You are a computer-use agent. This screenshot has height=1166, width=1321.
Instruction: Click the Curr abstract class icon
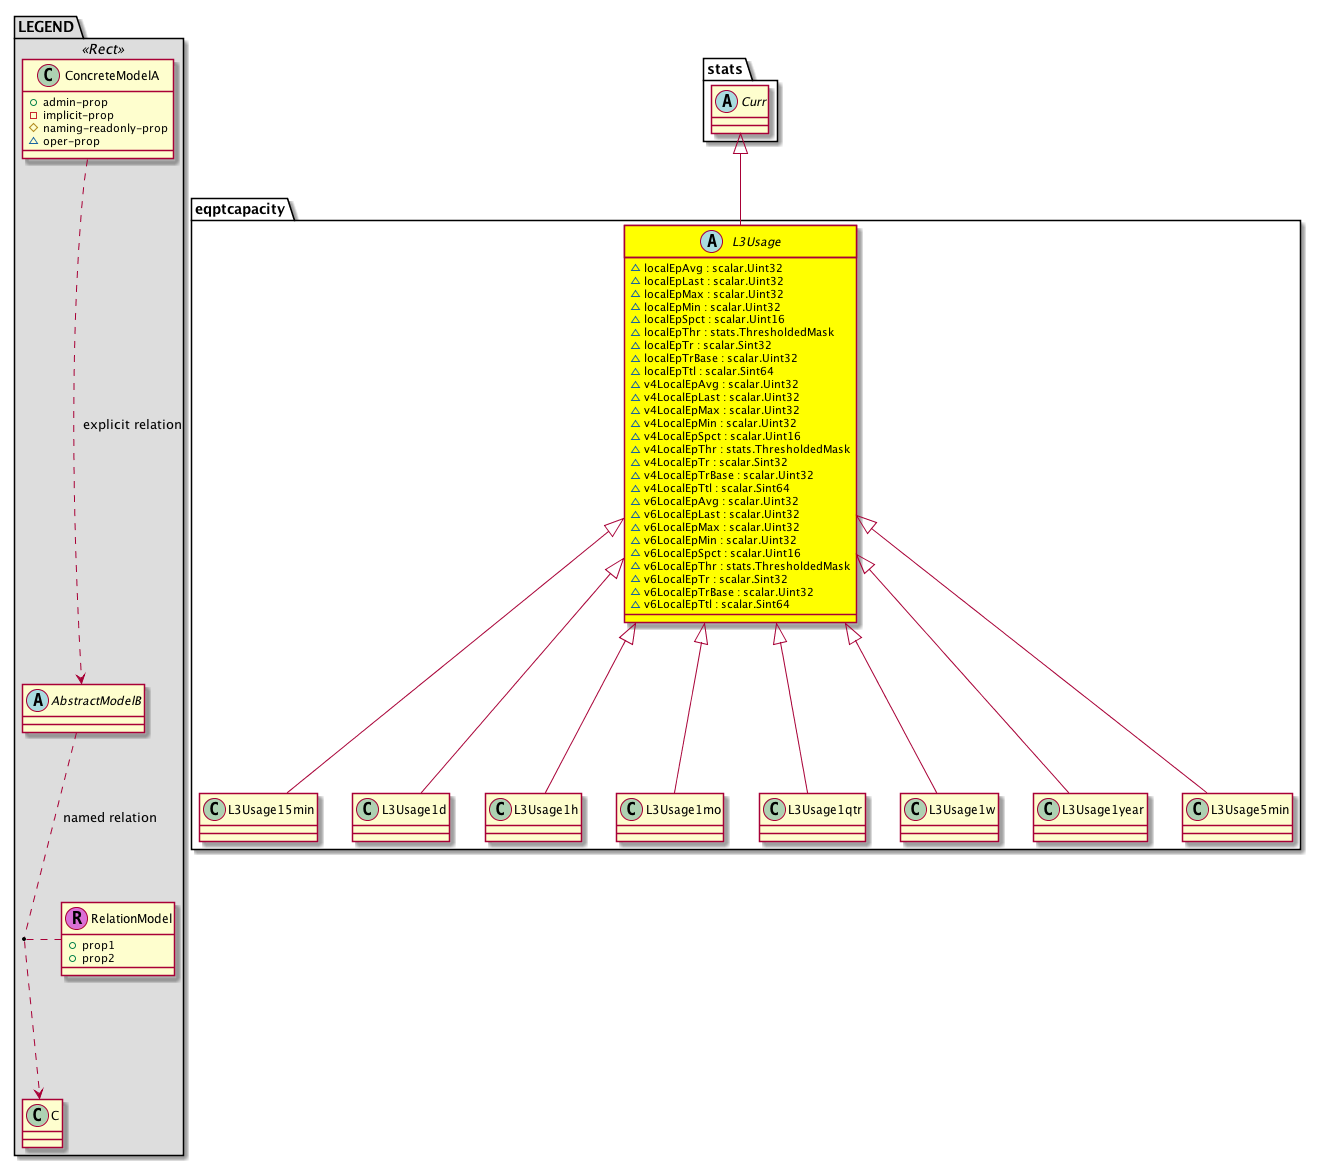pyautogui.click(x=727, y=102)
